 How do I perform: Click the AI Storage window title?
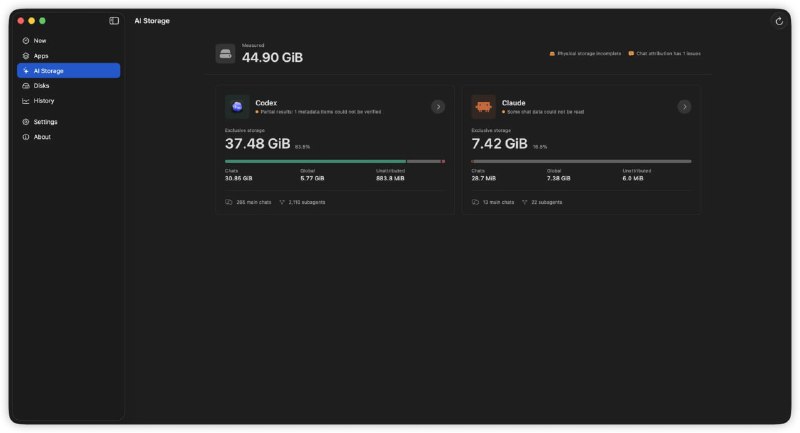point(152,21)
